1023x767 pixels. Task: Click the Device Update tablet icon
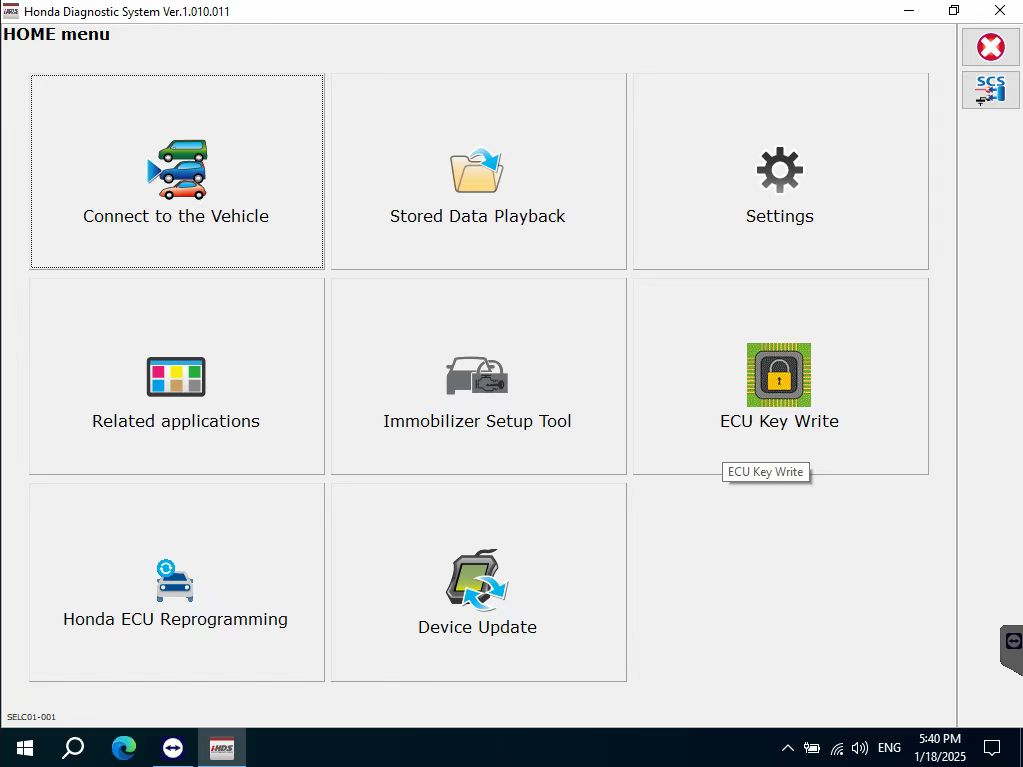[x=477, y=580]
